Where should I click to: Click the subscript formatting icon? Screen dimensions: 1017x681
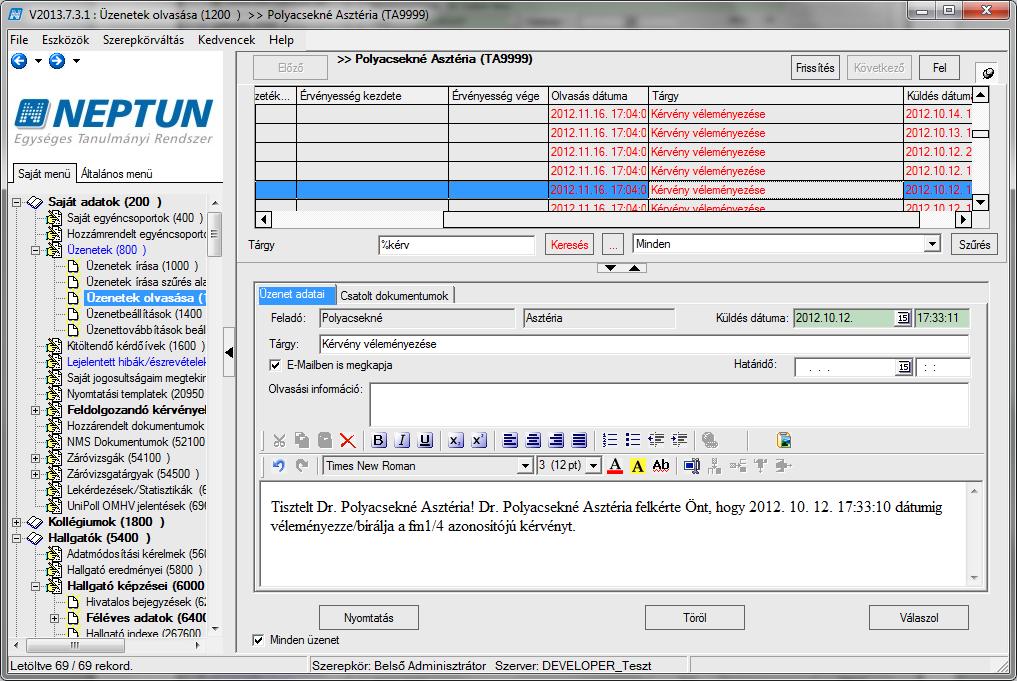pyautogui.click(x=455, y=440)
